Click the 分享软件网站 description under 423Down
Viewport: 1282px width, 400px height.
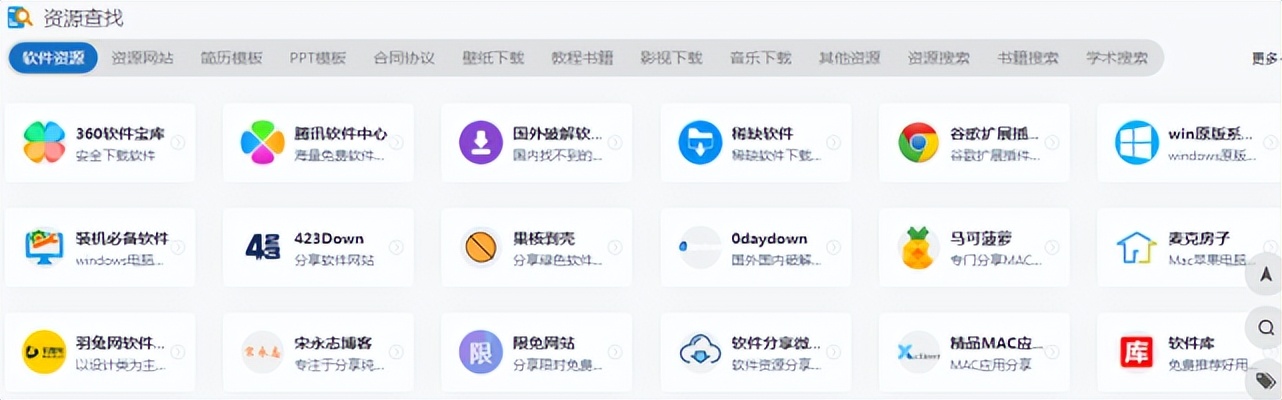[x=334, y=261]
